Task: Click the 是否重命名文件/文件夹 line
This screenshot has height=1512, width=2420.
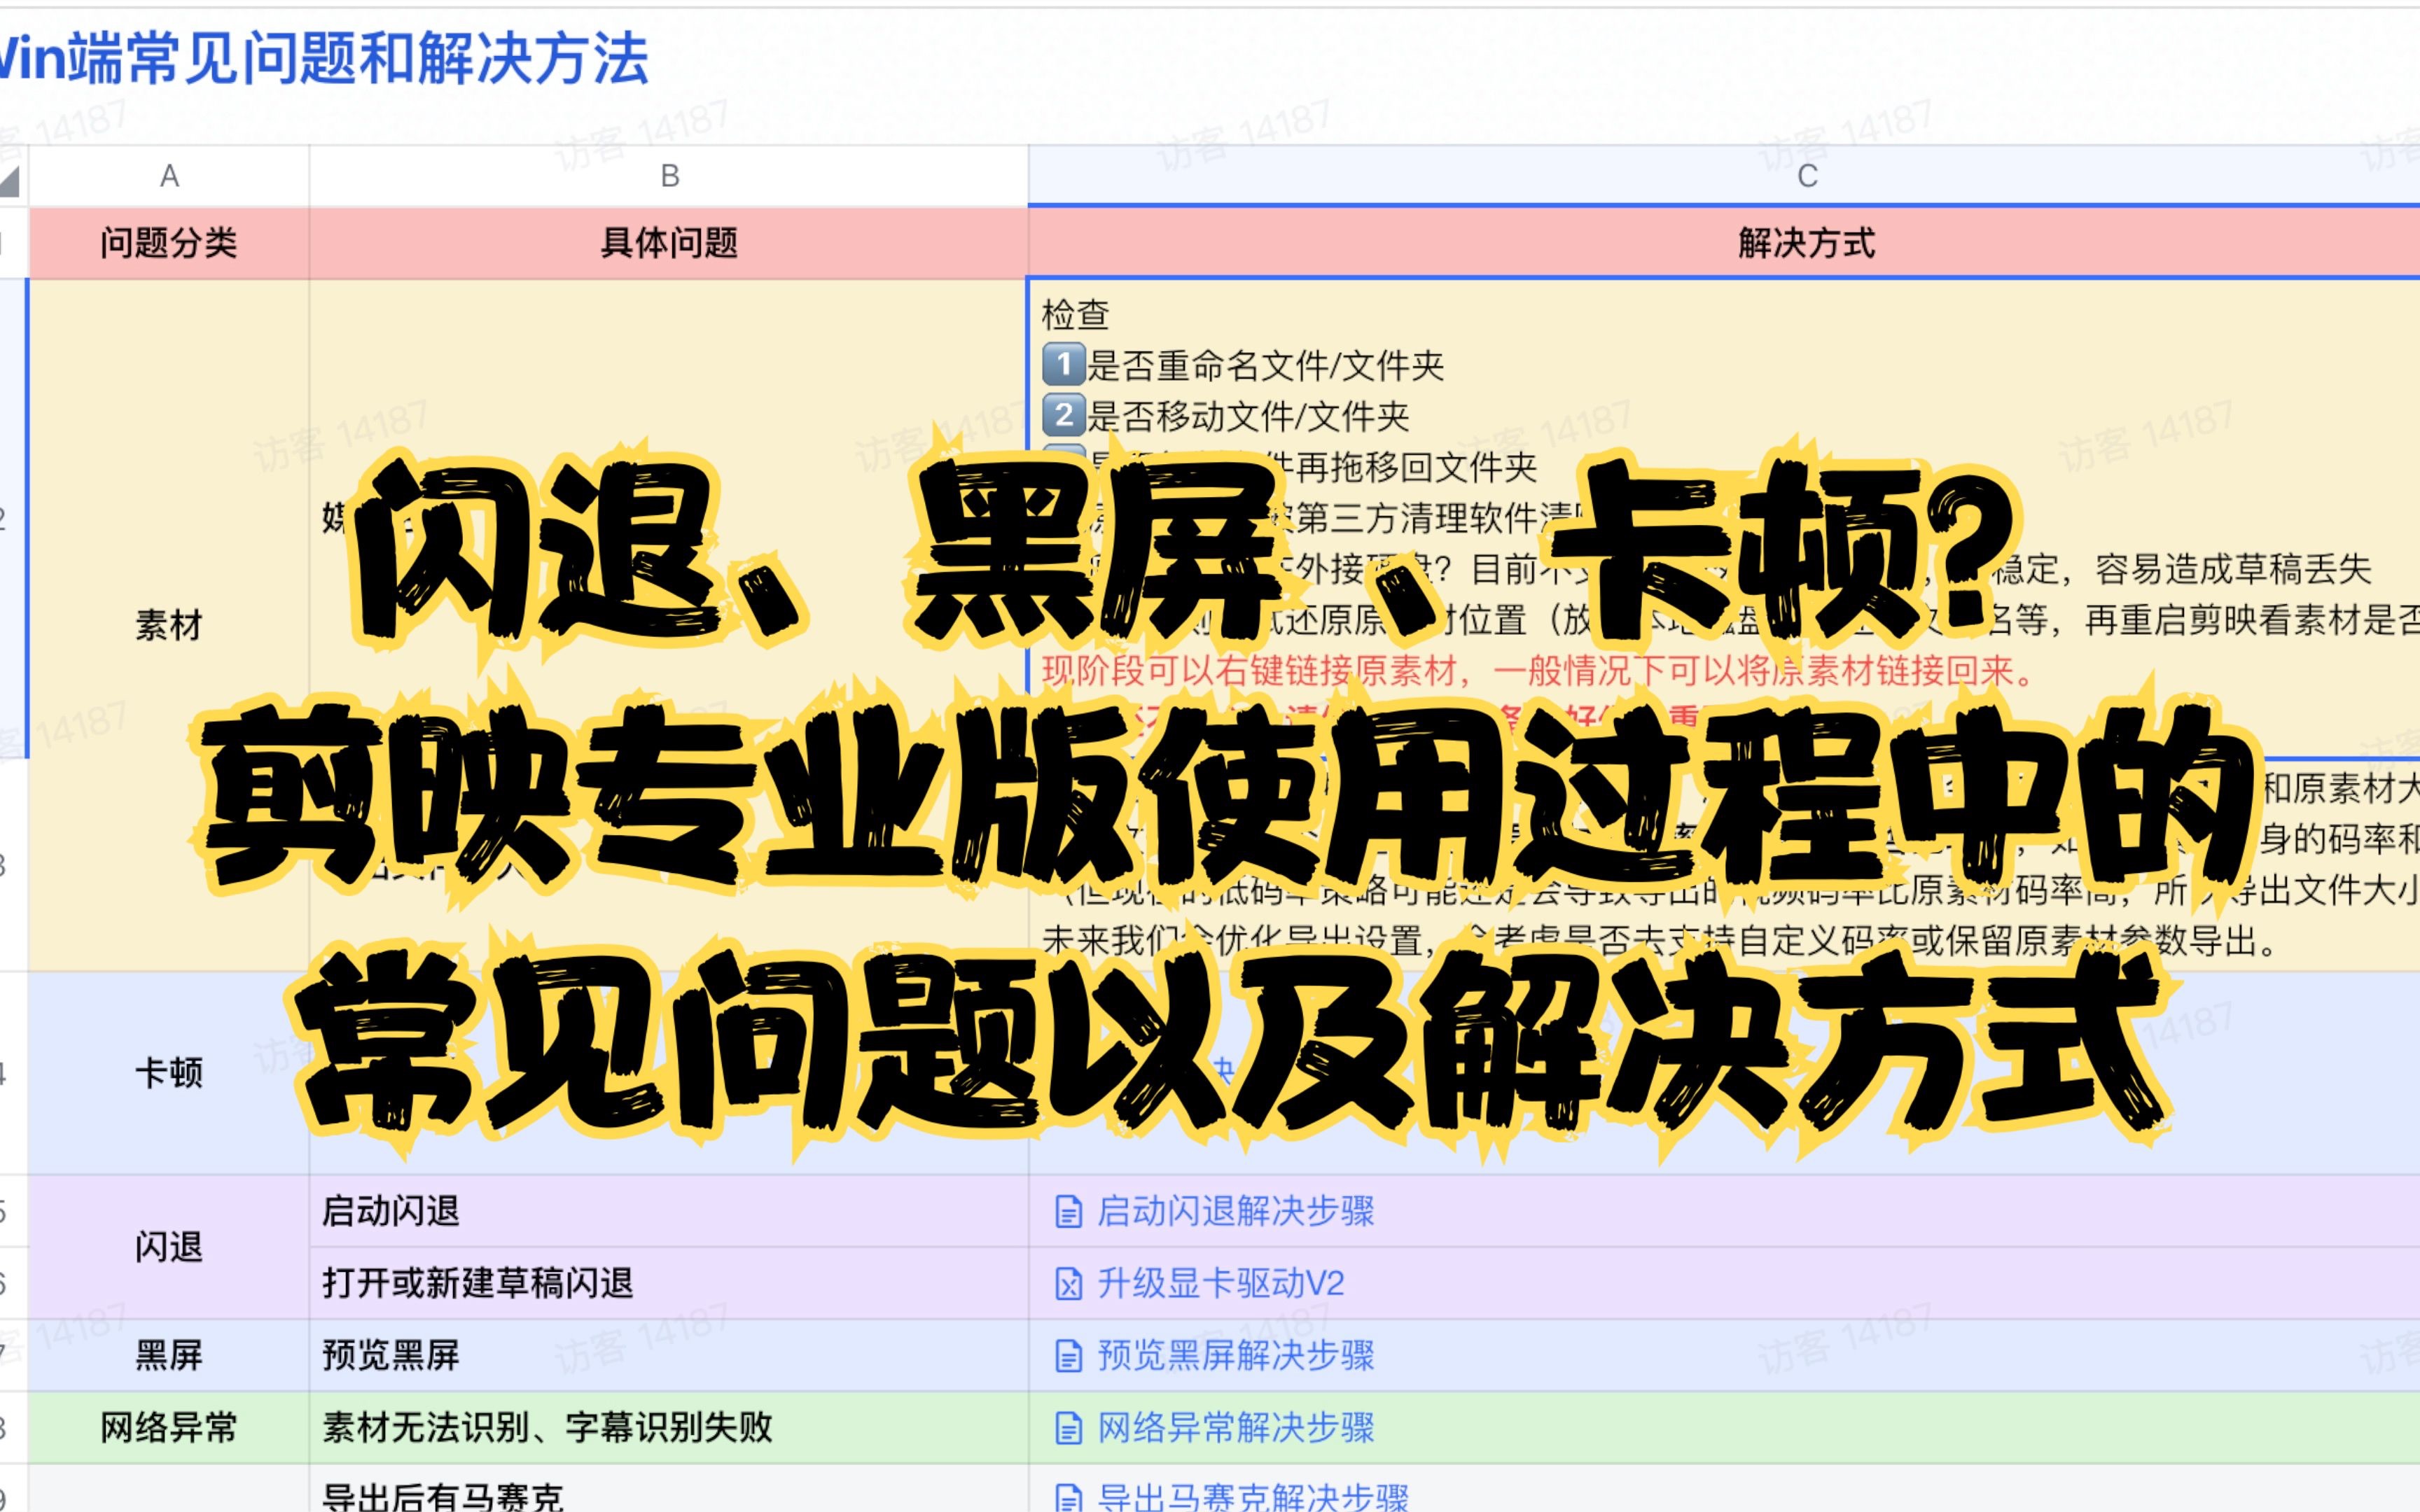Action: (1243, 365)
